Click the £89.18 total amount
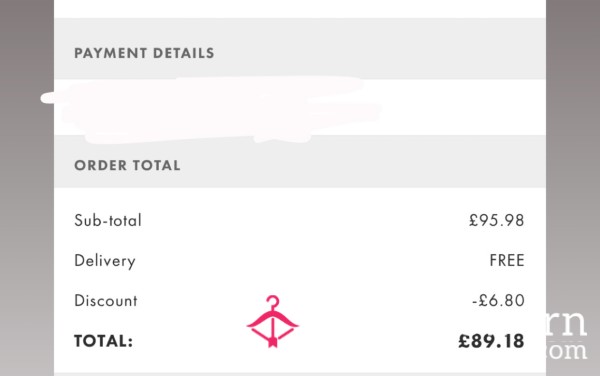This screenshot has width=600, height=376. click(491, 341)
